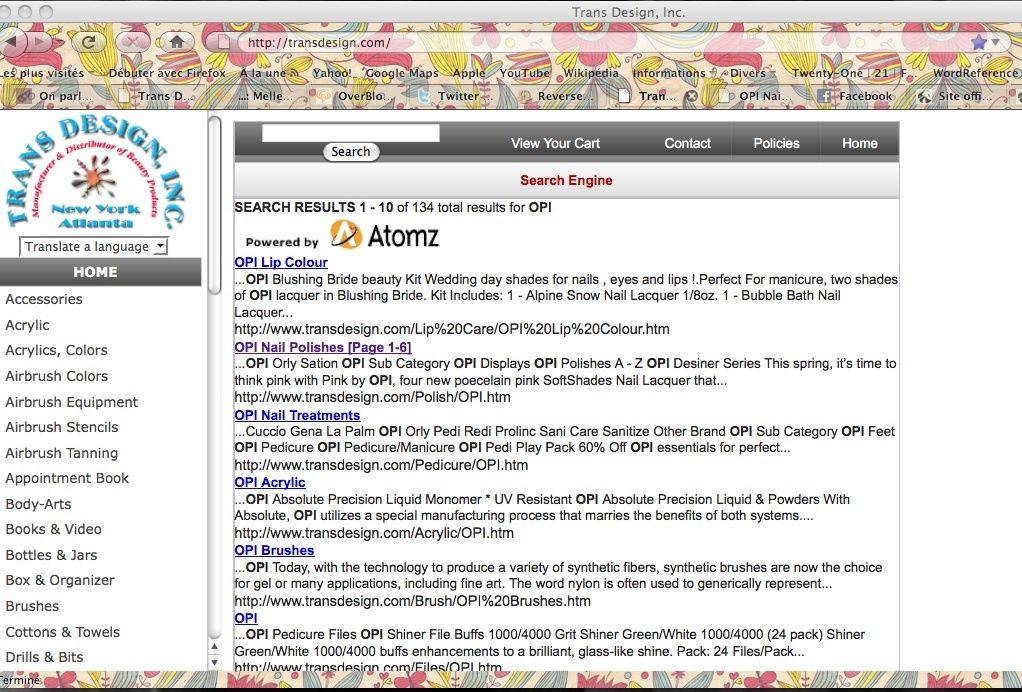This screenshot has width=1022, height=692.
Task: Switch to the 'OPI Nai...' tab
Action: [x=756, y=96]
